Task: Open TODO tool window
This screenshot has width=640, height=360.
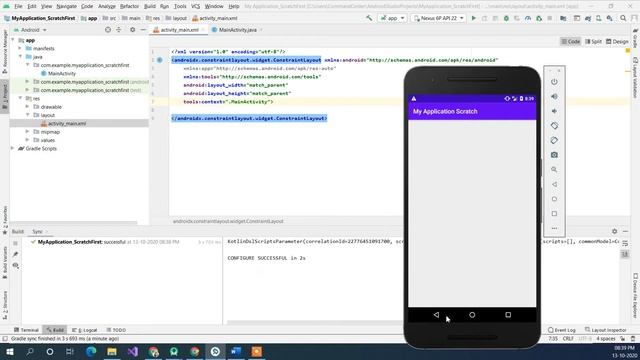Action: pyautogui.click(x=116, y=330)
